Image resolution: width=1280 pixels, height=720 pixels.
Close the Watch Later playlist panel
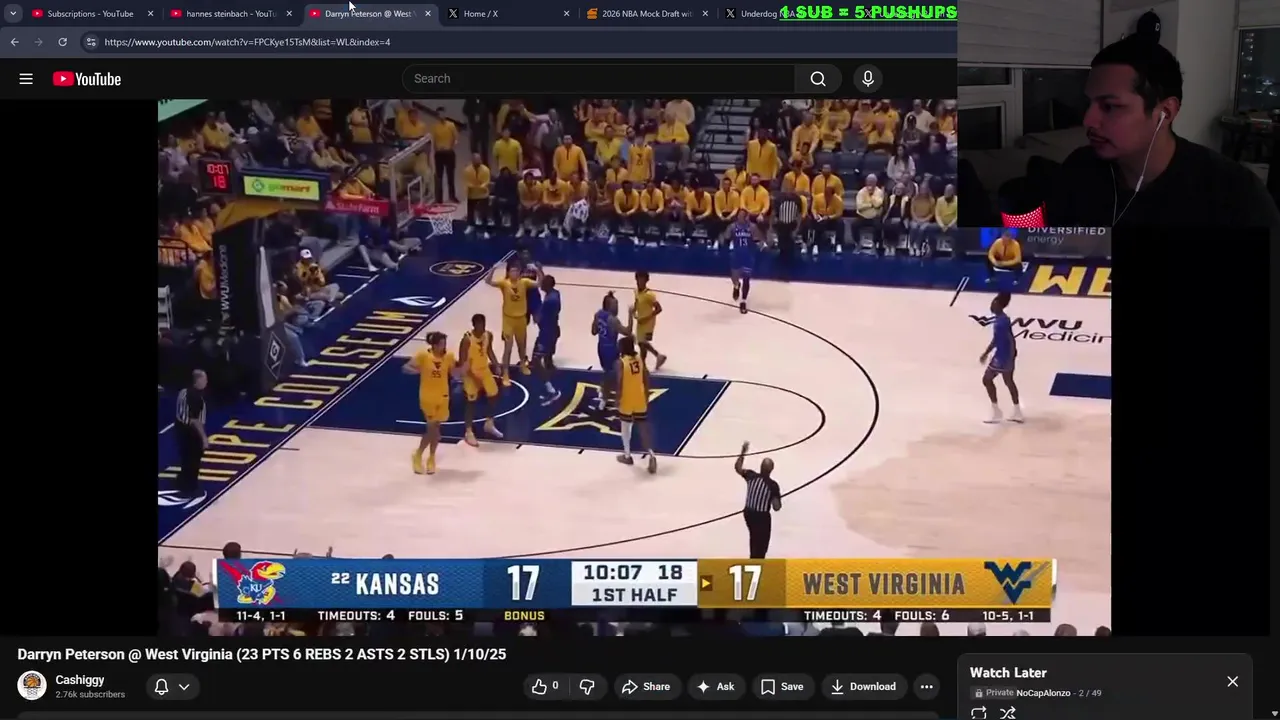click(1232, 681)
